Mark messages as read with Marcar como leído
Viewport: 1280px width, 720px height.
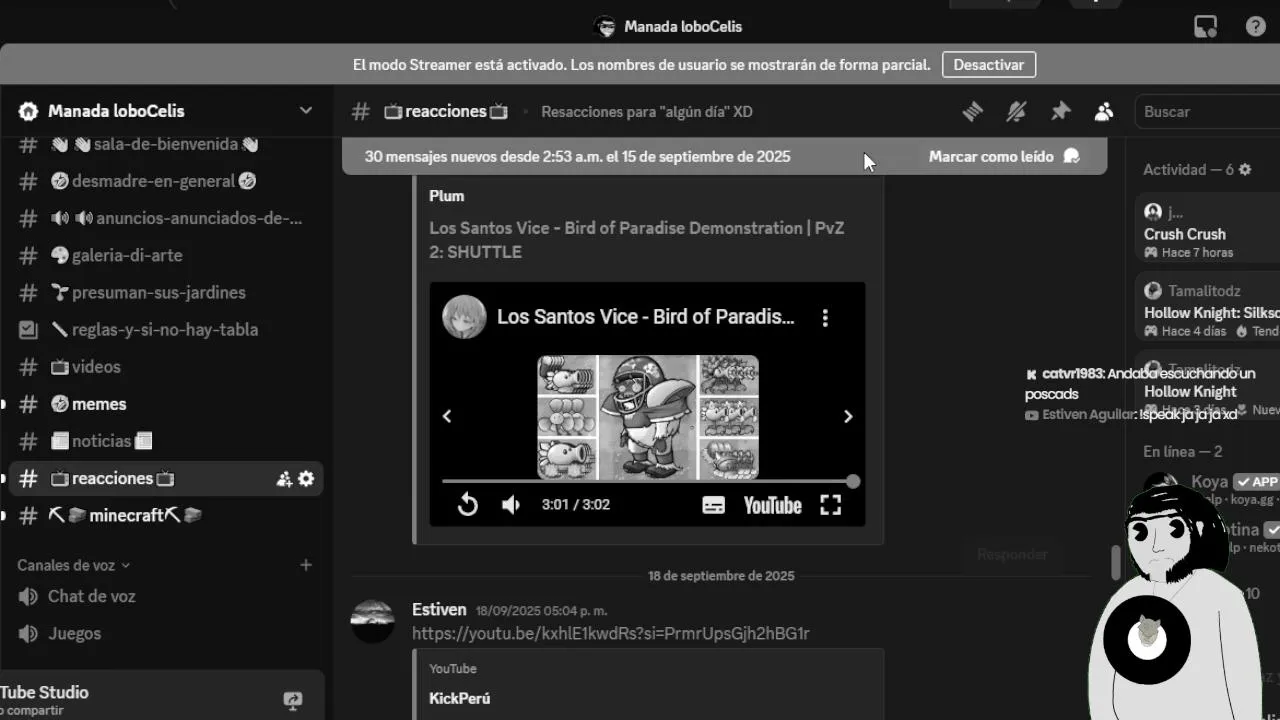1003,157
